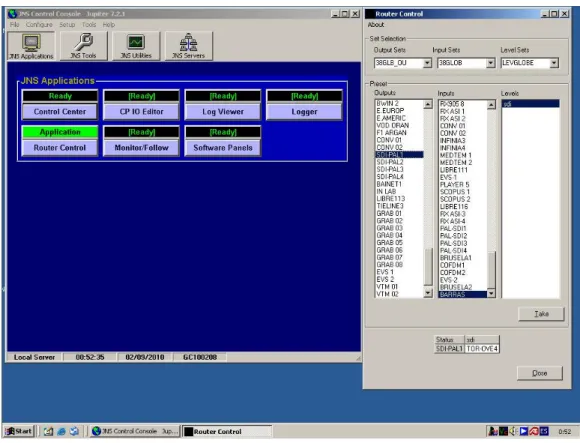Open the Tools menu
This screenshot has height=443, width=580.
coord(89,25)
